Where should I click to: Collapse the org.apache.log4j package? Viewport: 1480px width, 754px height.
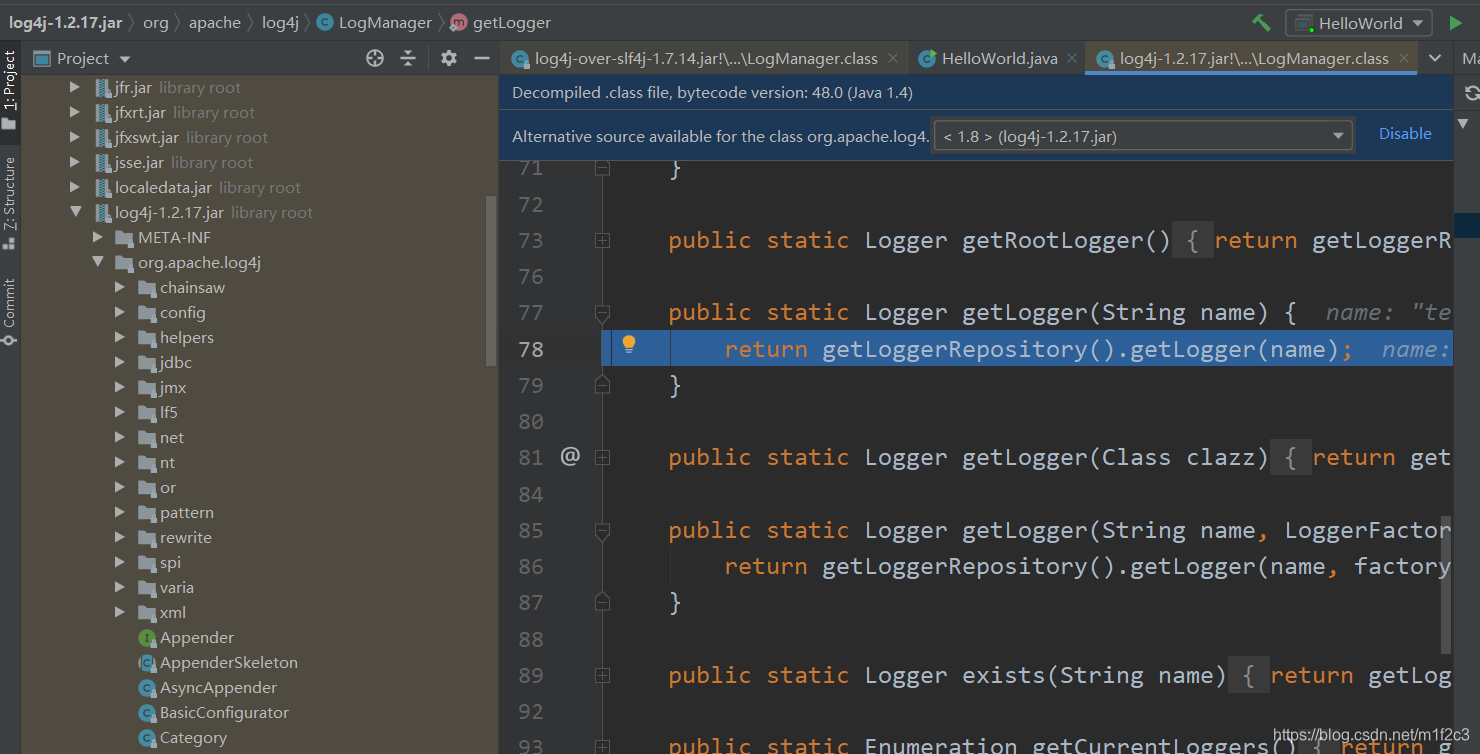97,263
